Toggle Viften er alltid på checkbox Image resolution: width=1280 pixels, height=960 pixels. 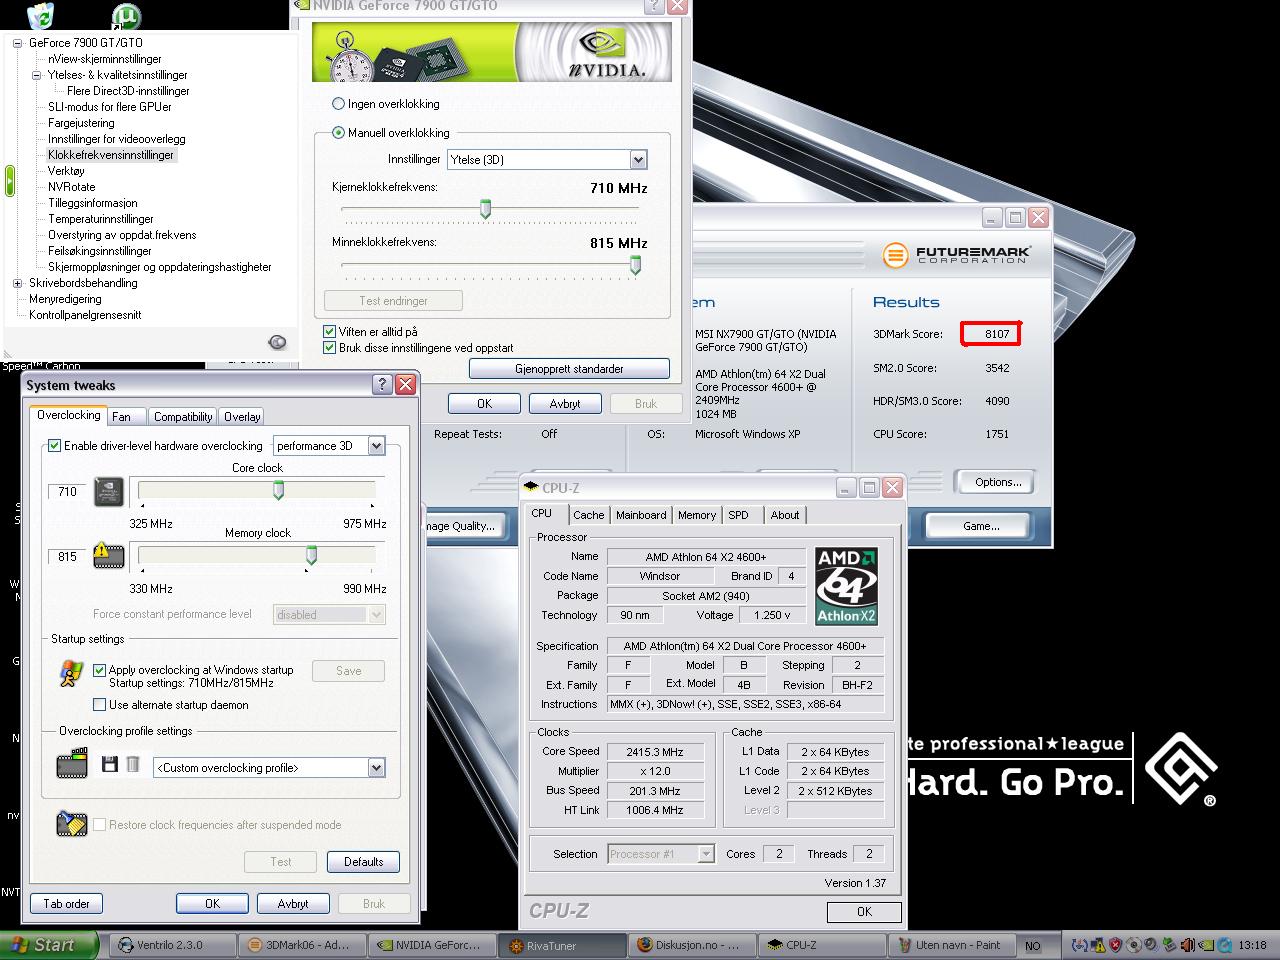329,331
